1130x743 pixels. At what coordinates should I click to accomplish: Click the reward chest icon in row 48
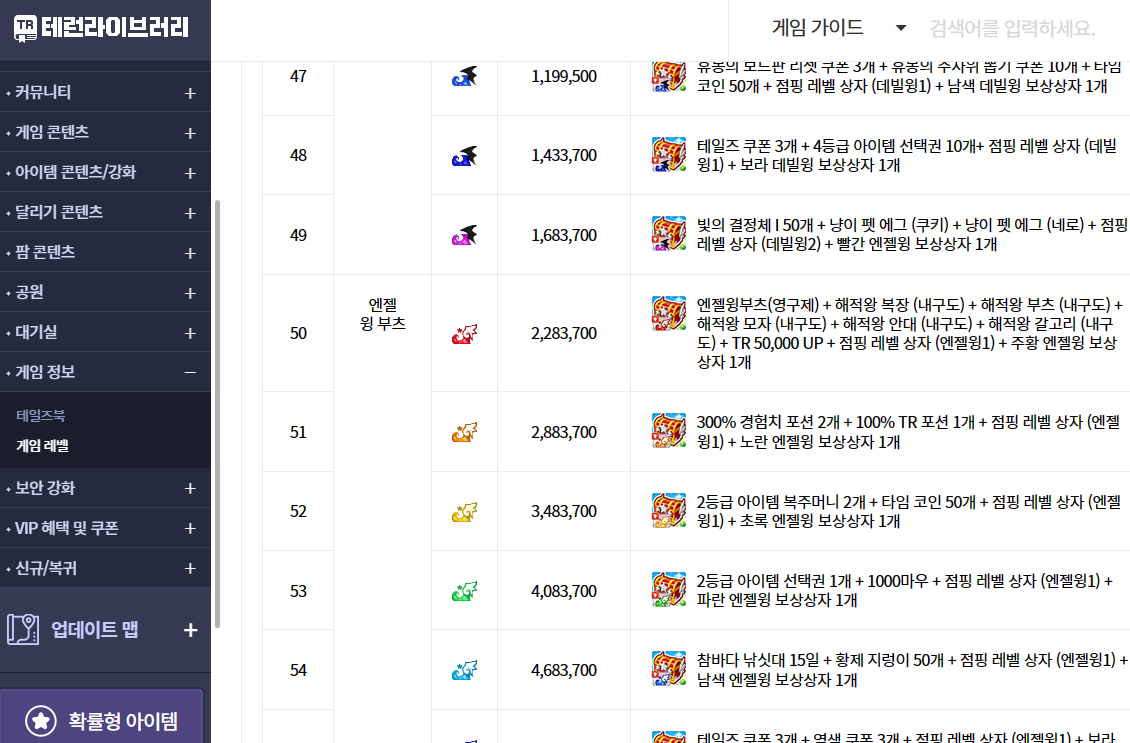(x=668, y=154)
